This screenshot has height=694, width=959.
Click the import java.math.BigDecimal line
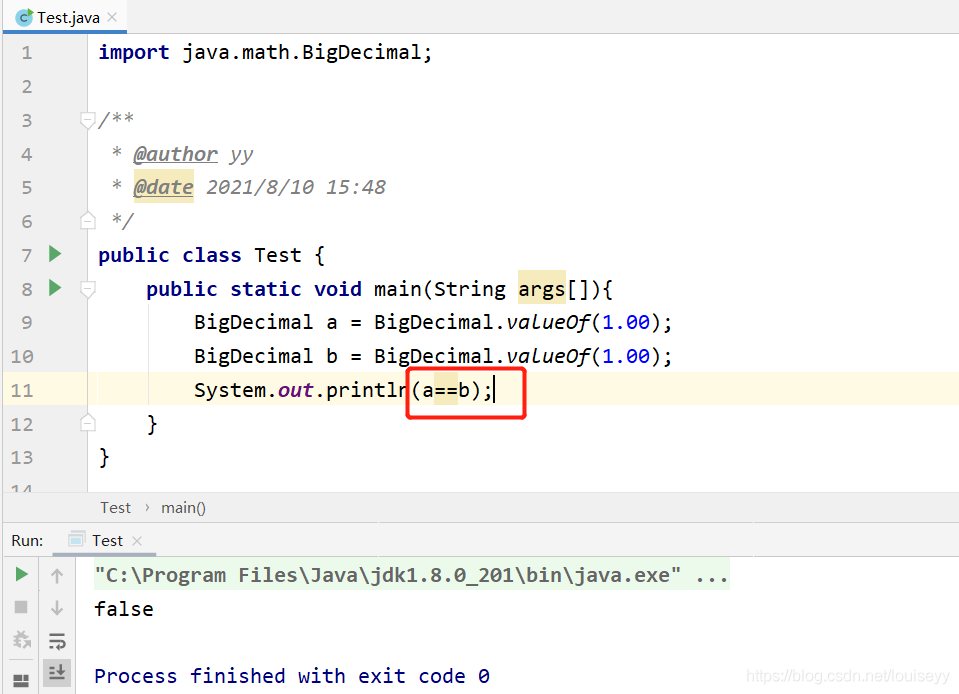click(x=265, y=53)
